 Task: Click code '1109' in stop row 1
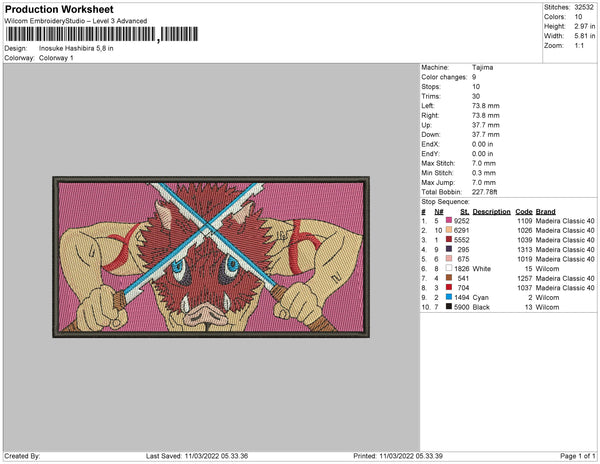click(525, 221)
